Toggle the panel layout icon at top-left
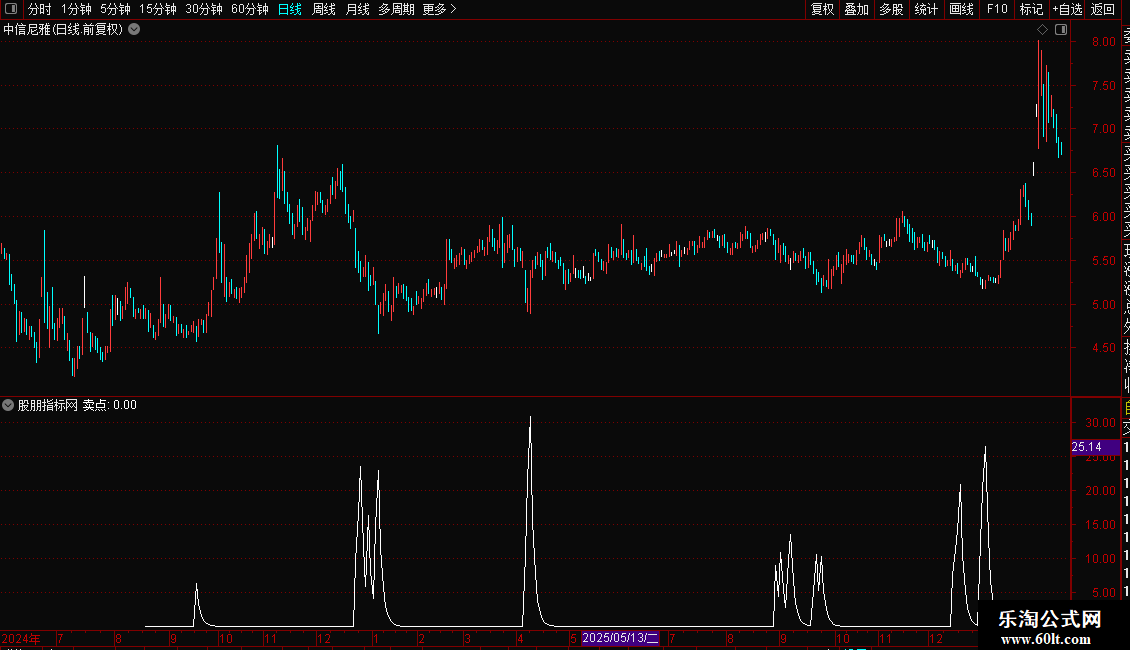This screenshot has height=650, width=1130. pyautogui.click(x=11, y=9)
